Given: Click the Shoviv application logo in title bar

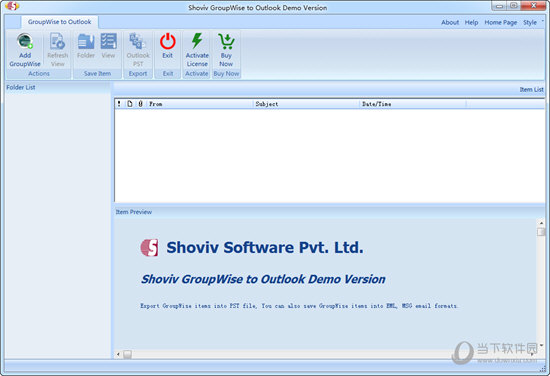Looking at the screenshot, I should coord(12,6).
